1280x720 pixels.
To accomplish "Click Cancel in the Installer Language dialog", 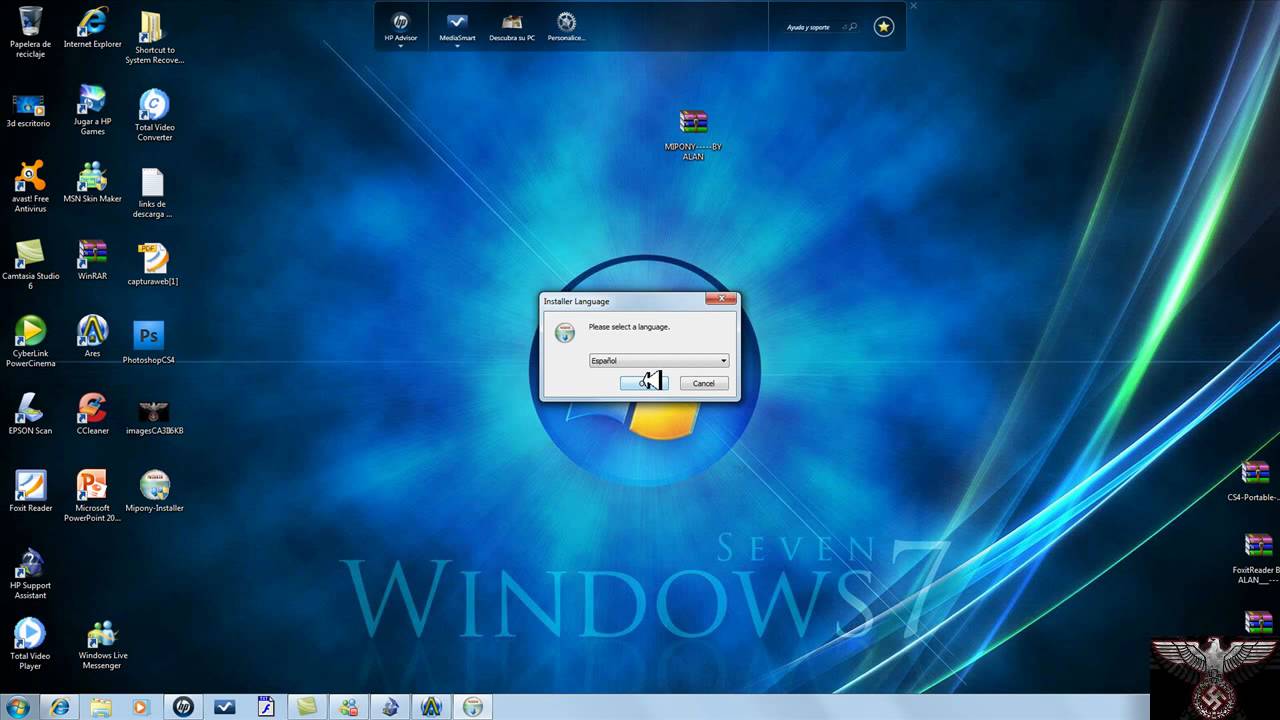I will point(704,383).
